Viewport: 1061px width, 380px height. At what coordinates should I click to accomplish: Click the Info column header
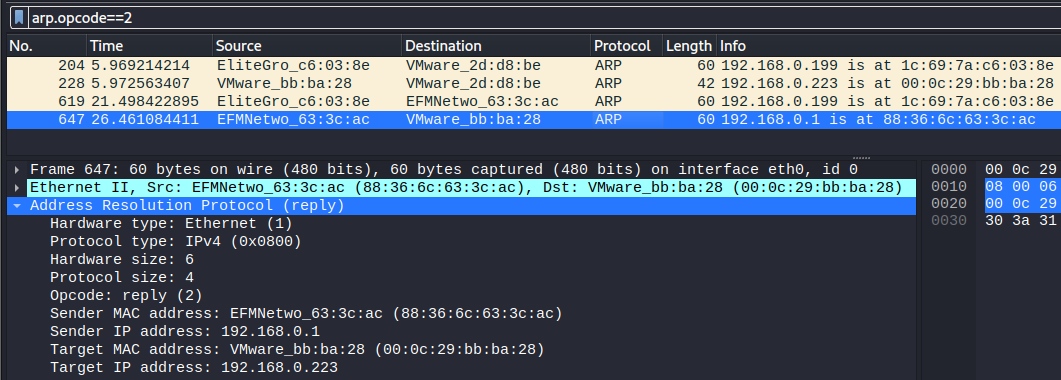[888, 46]
